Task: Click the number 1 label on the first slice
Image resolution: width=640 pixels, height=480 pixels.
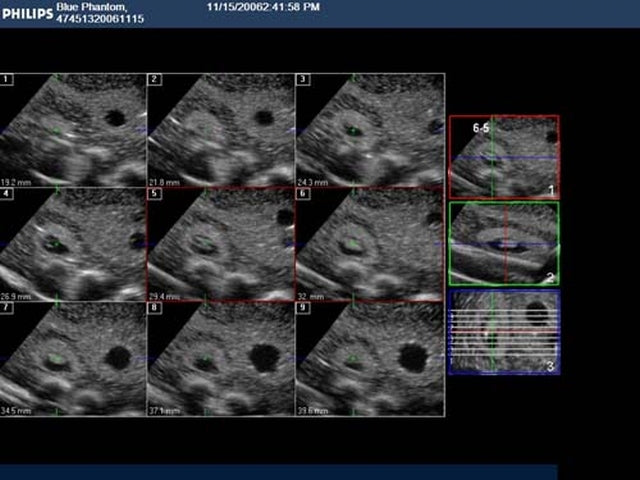Action: tap(7, 79)
